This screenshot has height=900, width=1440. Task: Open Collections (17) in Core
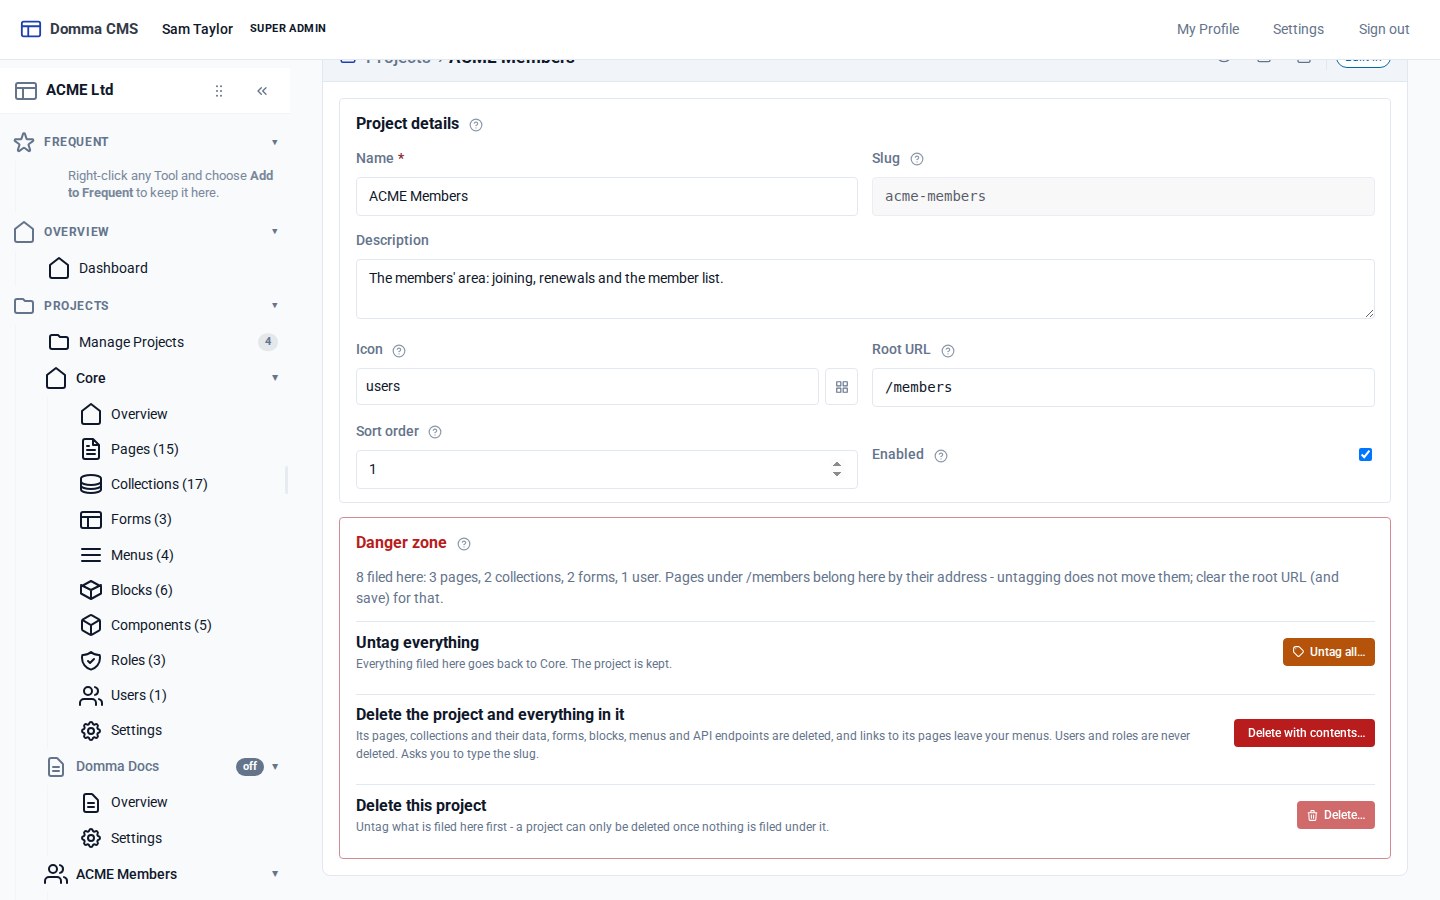coord(159,484)
